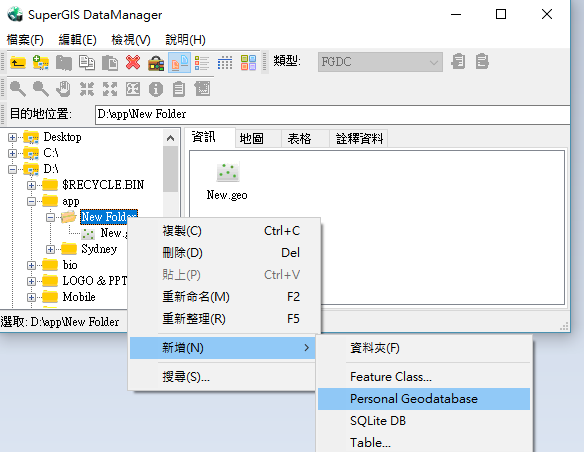Open the toolbox icon in toolbar
The image size is (584, 452).
click(x=156, y=62)
